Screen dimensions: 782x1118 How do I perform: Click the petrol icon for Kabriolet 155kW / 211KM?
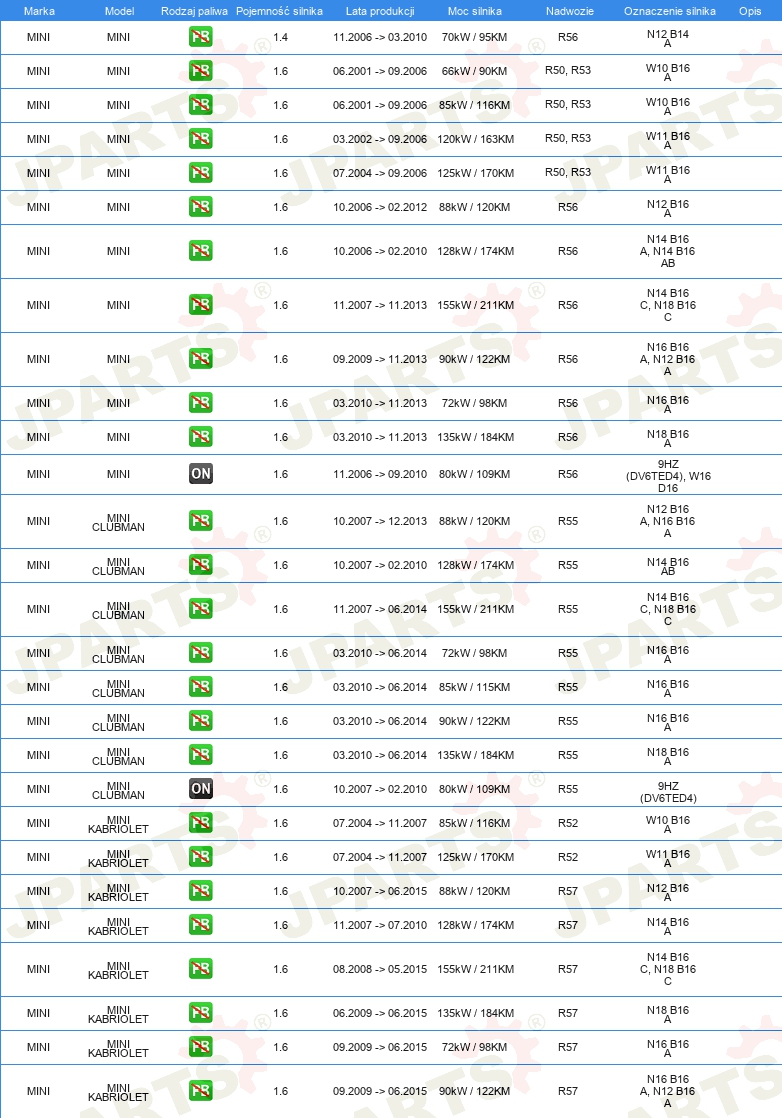pos(200,968)
